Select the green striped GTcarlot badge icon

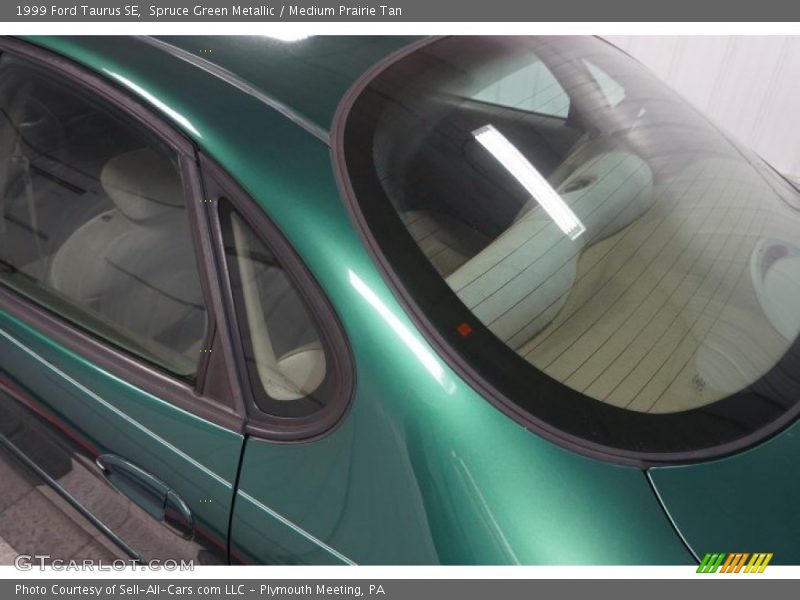click(x=735, y=560)
